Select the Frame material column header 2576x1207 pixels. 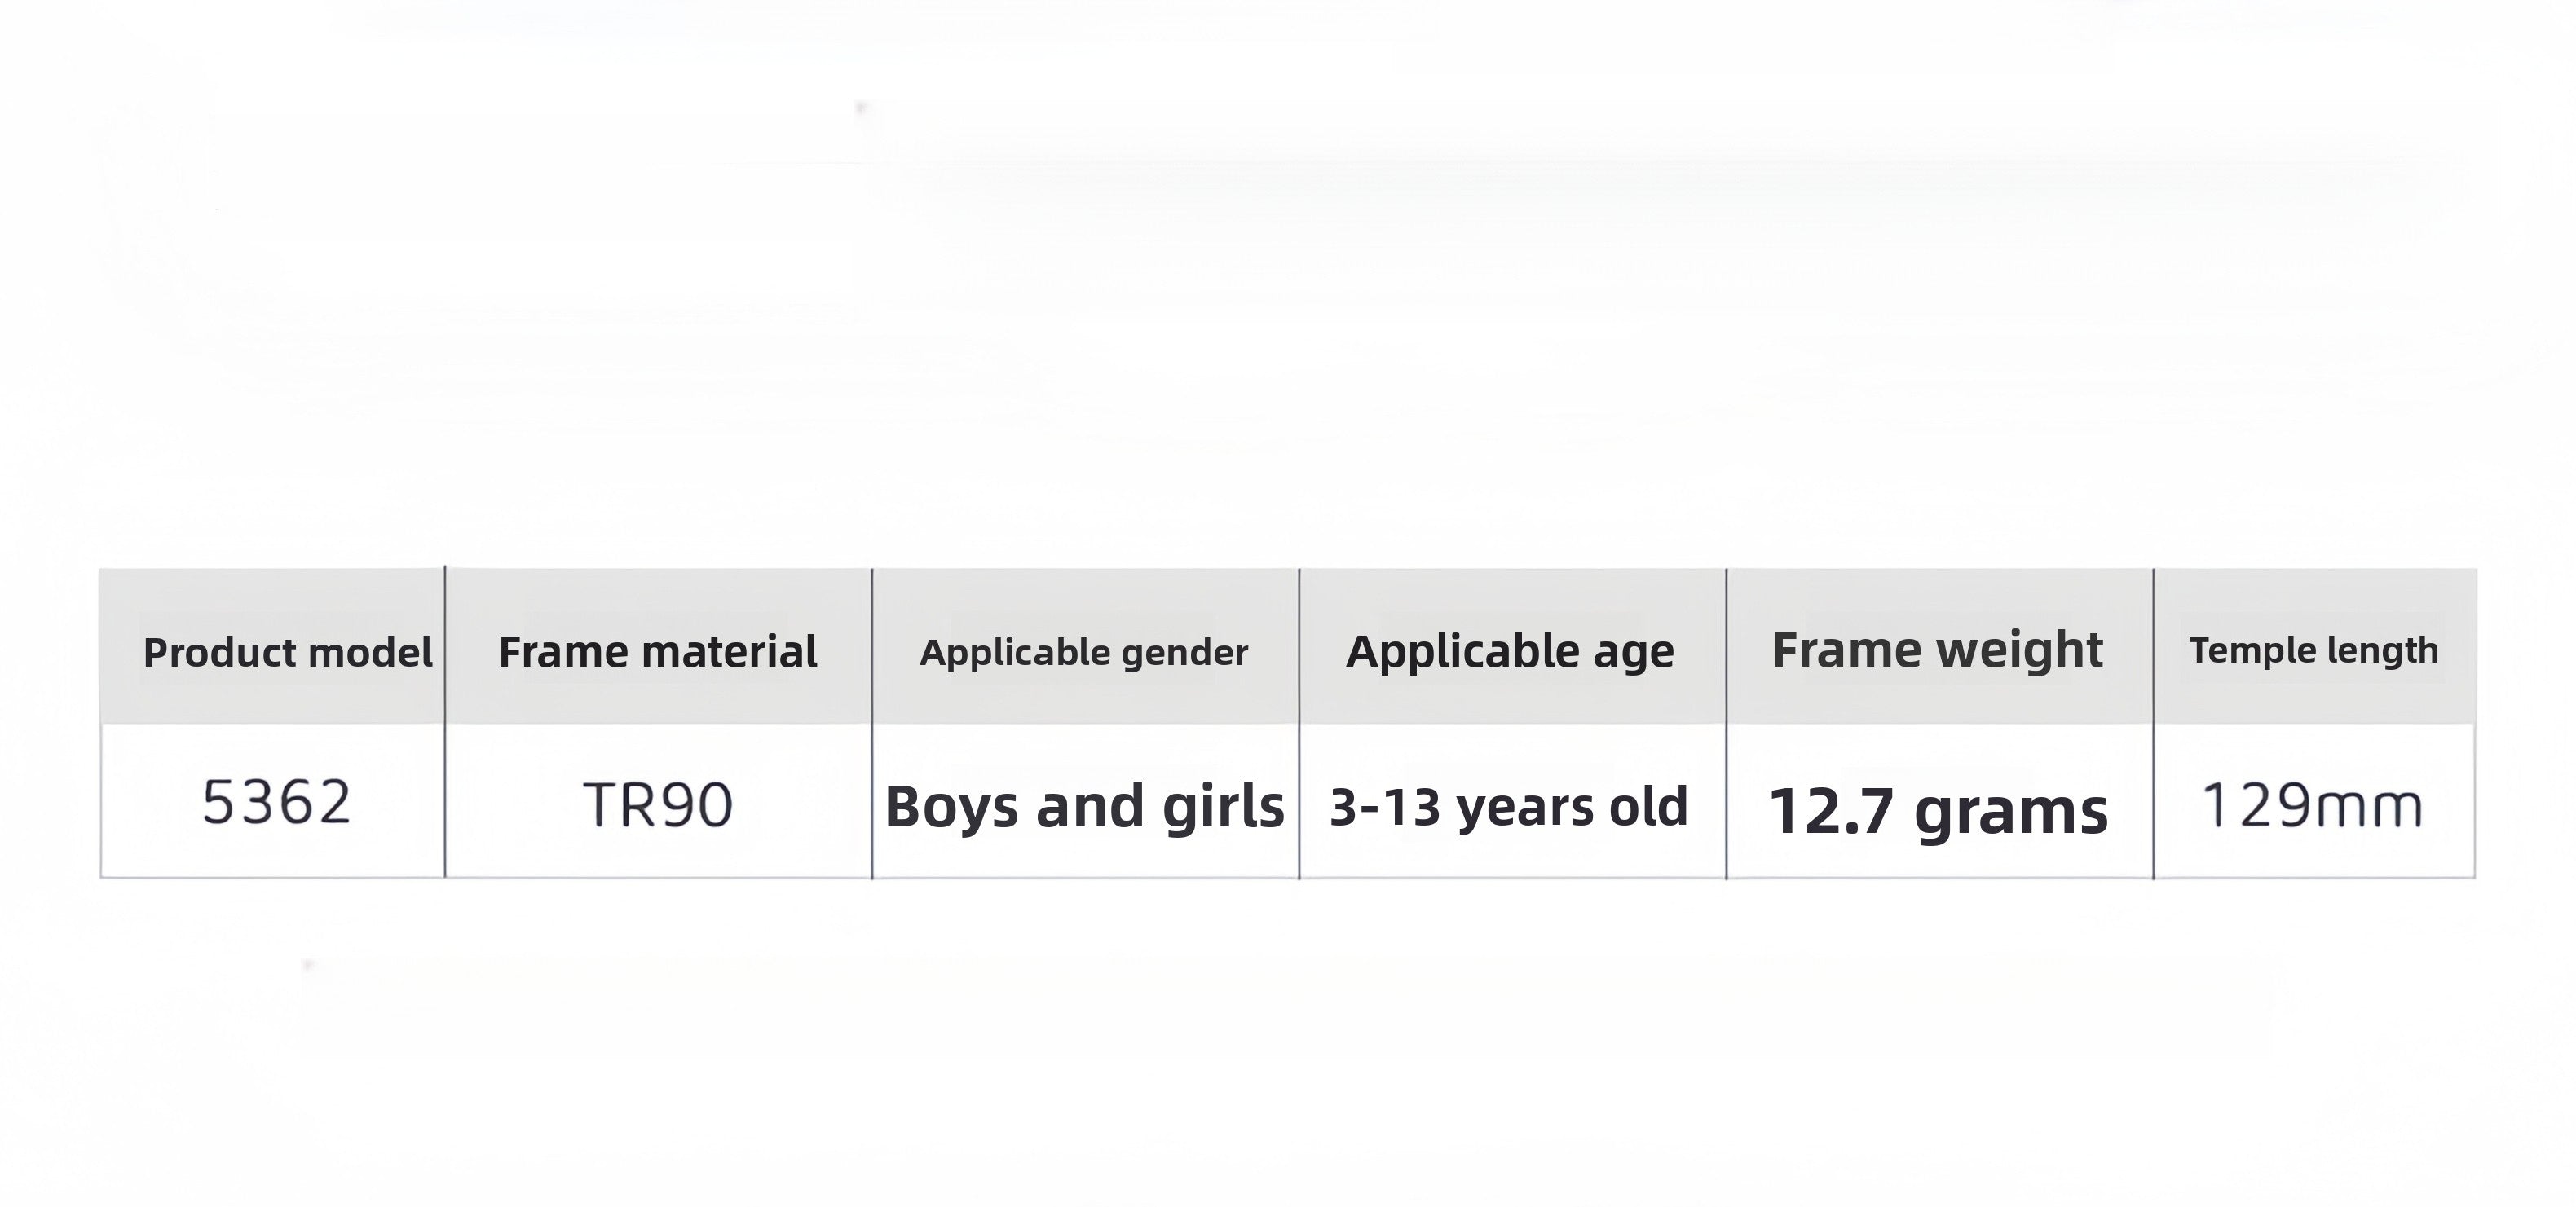(658, 647)
